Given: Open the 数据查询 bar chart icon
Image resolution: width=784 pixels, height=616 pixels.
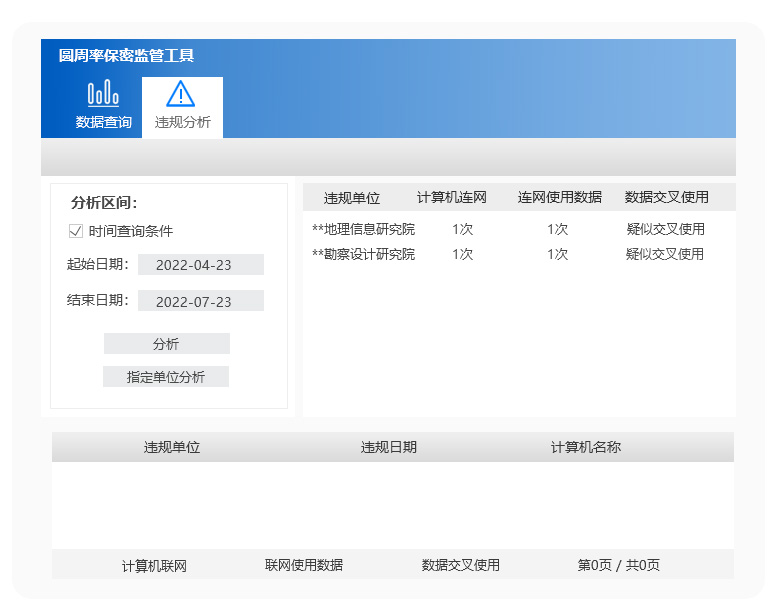Looking at the screenshot, I should click(103, 93).
